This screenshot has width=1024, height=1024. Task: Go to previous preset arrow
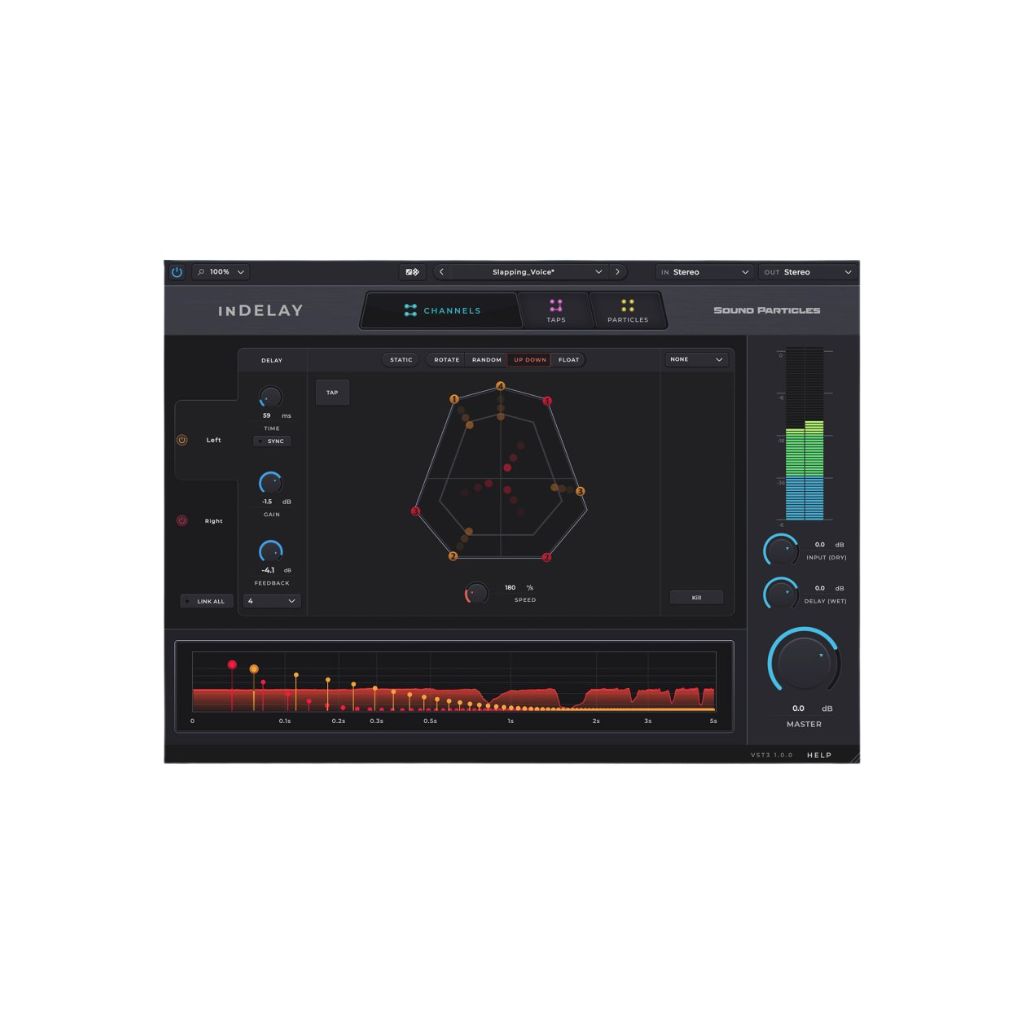pyautogui.click(x=441, y=272)
